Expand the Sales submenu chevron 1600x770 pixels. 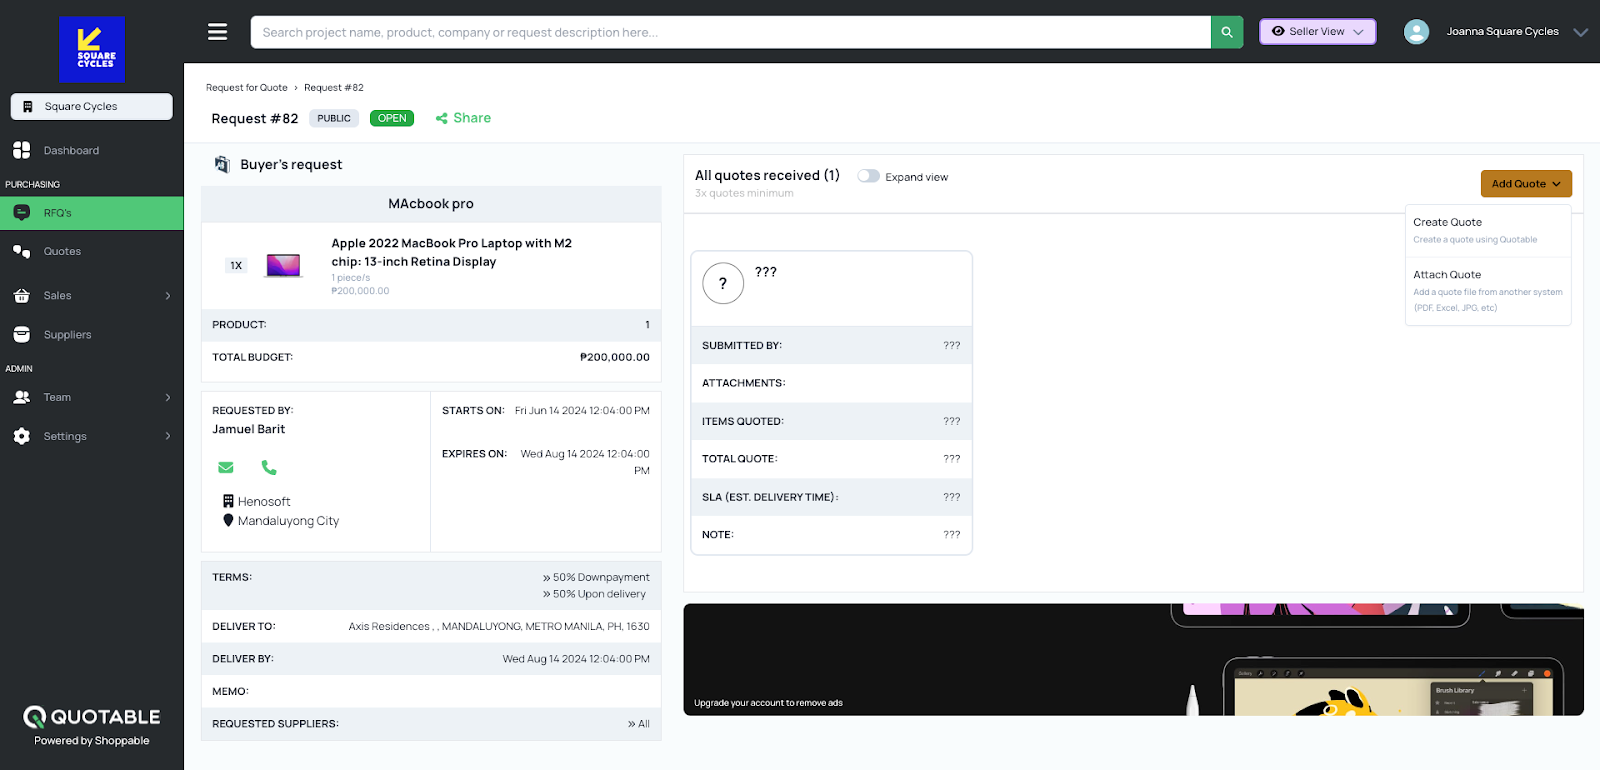168,296
